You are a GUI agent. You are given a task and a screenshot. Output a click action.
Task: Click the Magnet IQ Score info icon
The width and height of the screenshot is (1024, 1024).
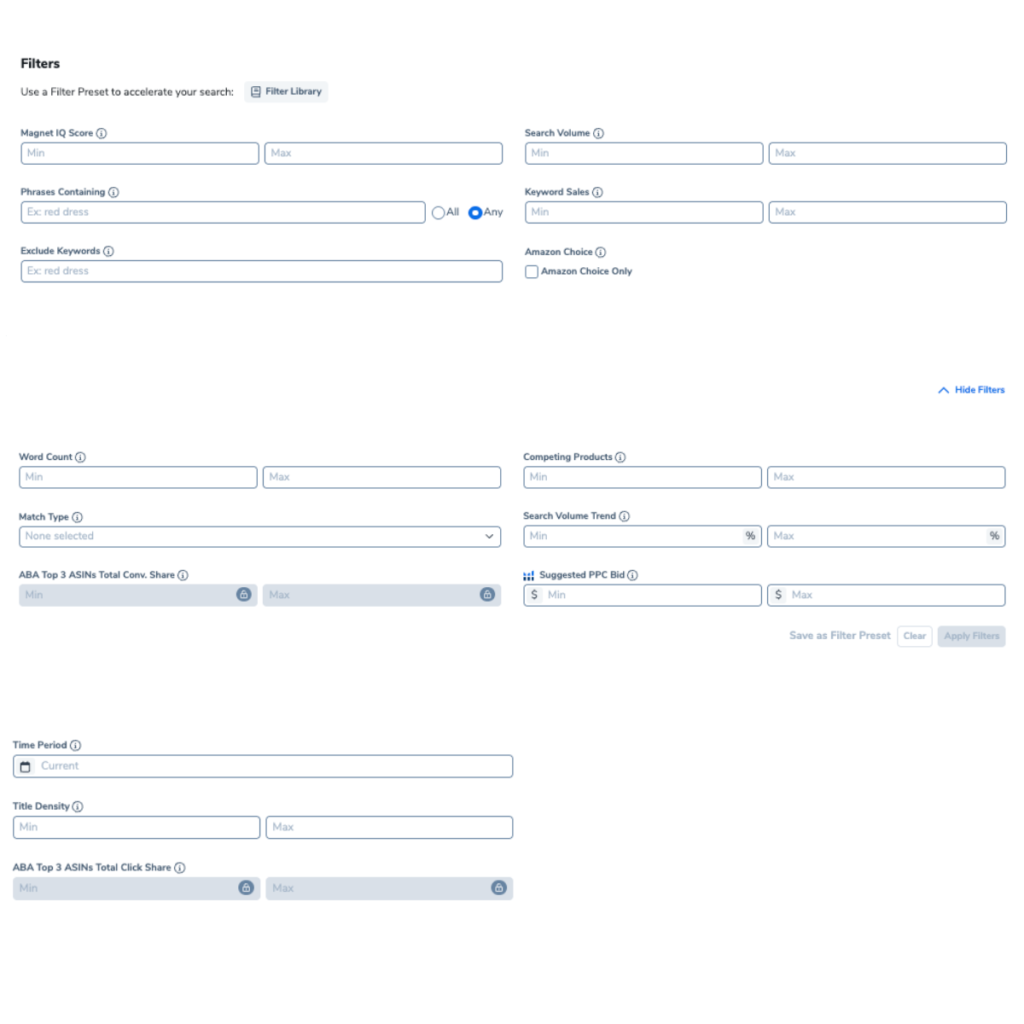(x=102, y=133)
